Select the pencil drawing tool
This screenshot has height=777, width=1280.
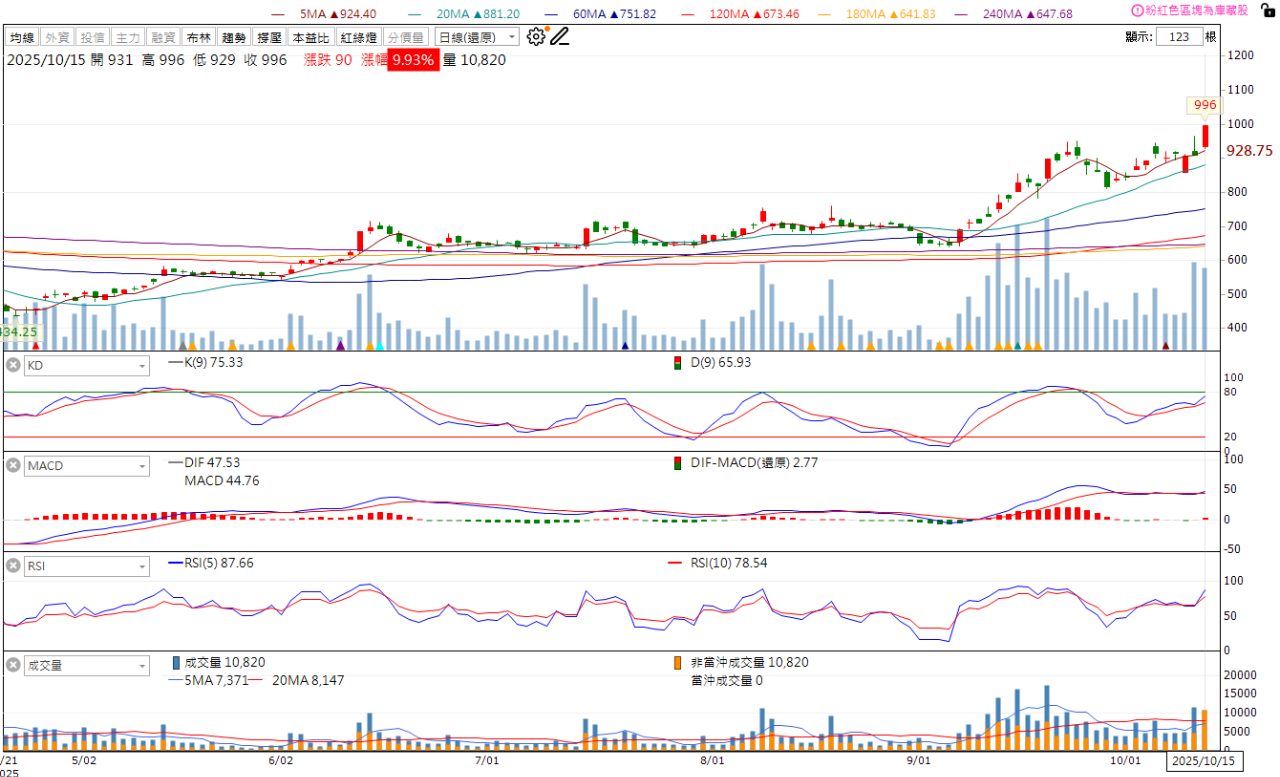point(559,37)
